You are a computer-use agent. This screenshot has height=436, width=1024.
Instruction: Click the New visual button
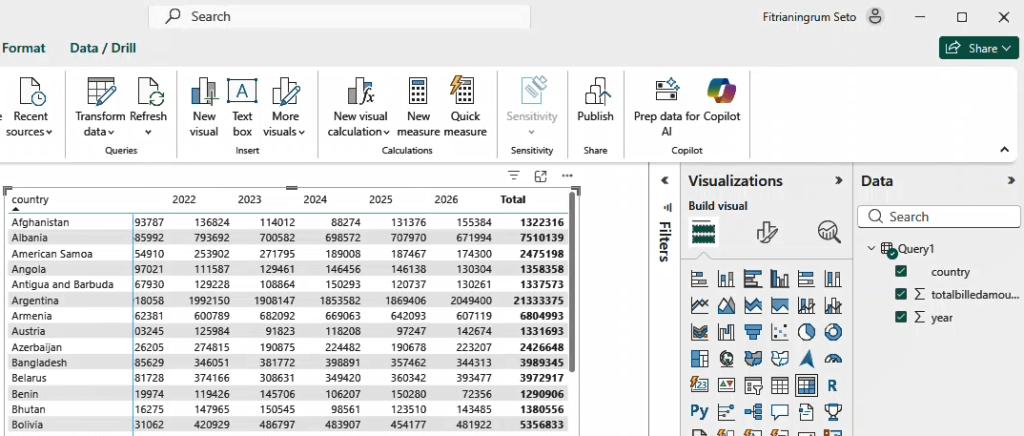click(x=204, y=108)
